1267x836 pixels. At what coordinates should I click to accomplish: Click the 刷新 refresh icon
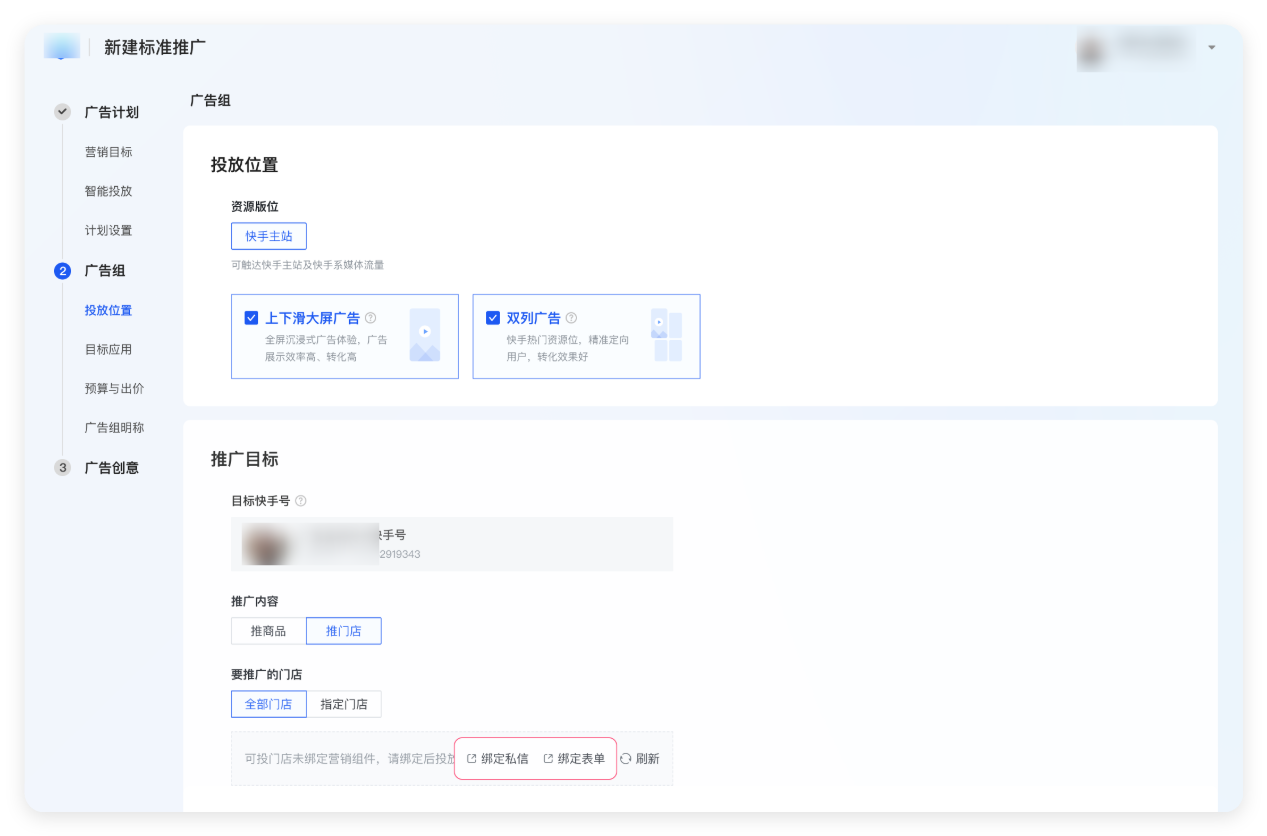click(x=626, y=758)
